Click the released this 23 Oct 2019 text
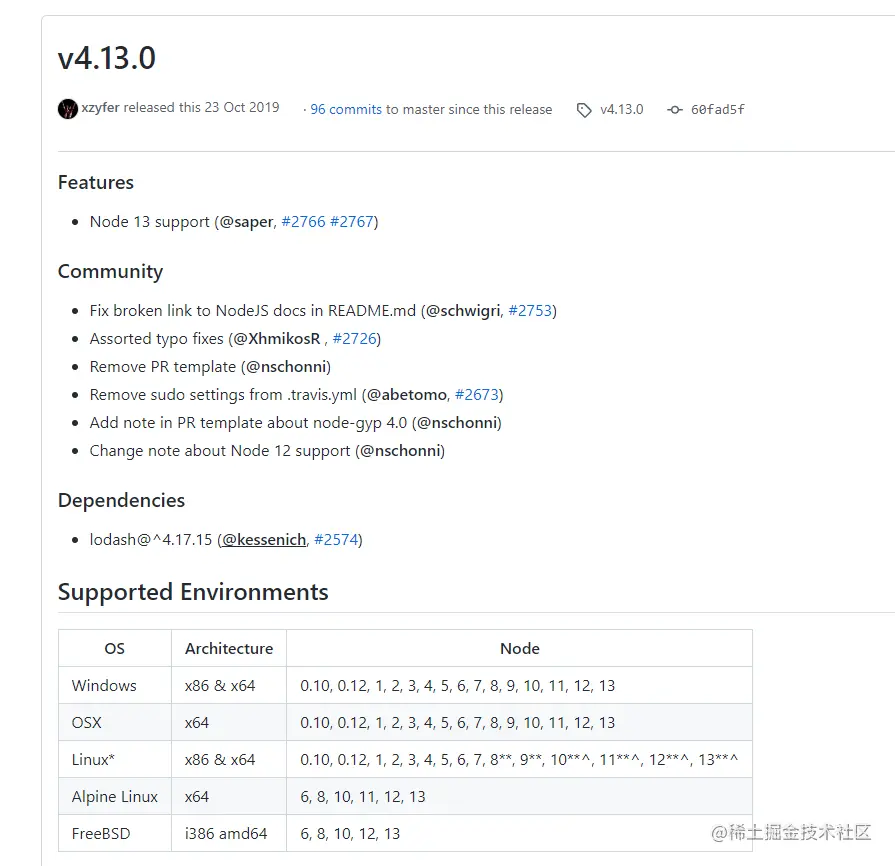Viewport: 895px width, 866px height. [201, 107]
